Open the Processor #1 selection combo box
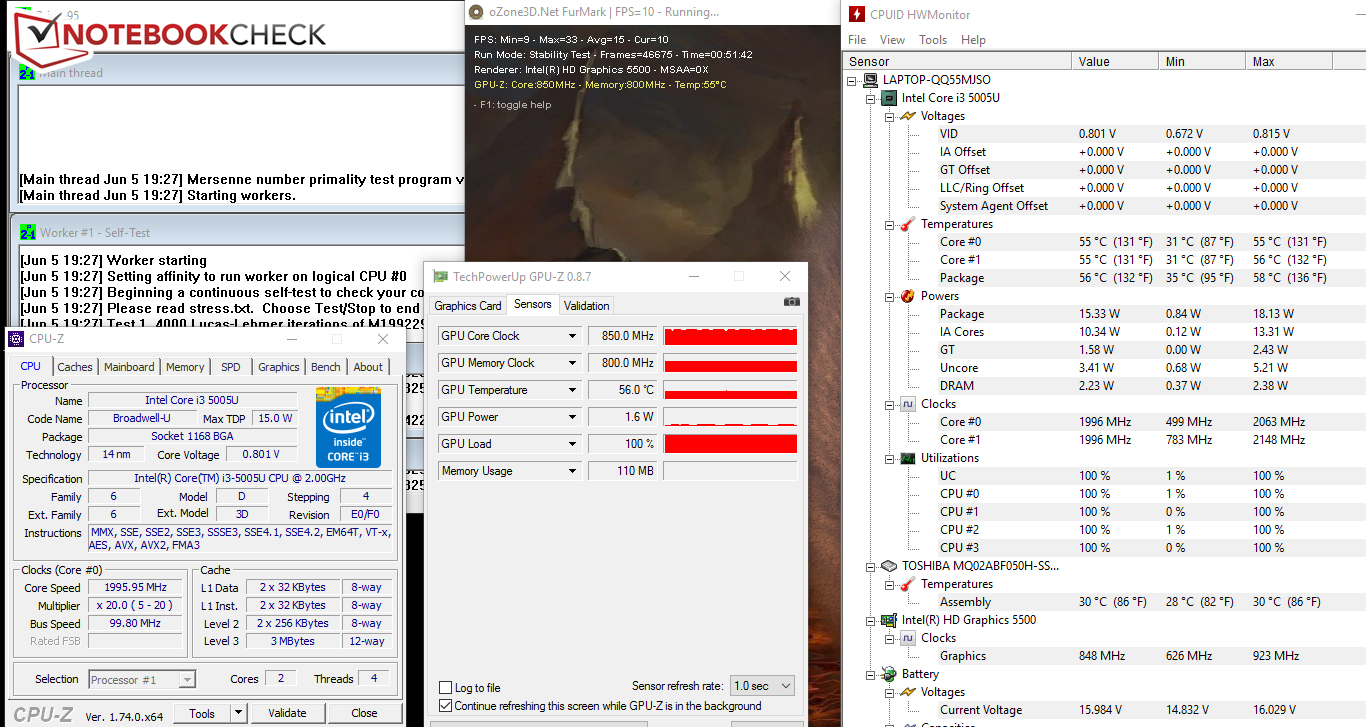 [142, 680]
